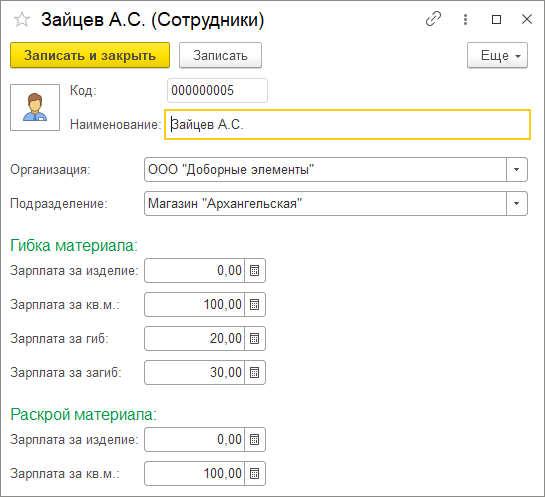Maximize the employee form window
The image size is (545, 497).
point(496,19)
